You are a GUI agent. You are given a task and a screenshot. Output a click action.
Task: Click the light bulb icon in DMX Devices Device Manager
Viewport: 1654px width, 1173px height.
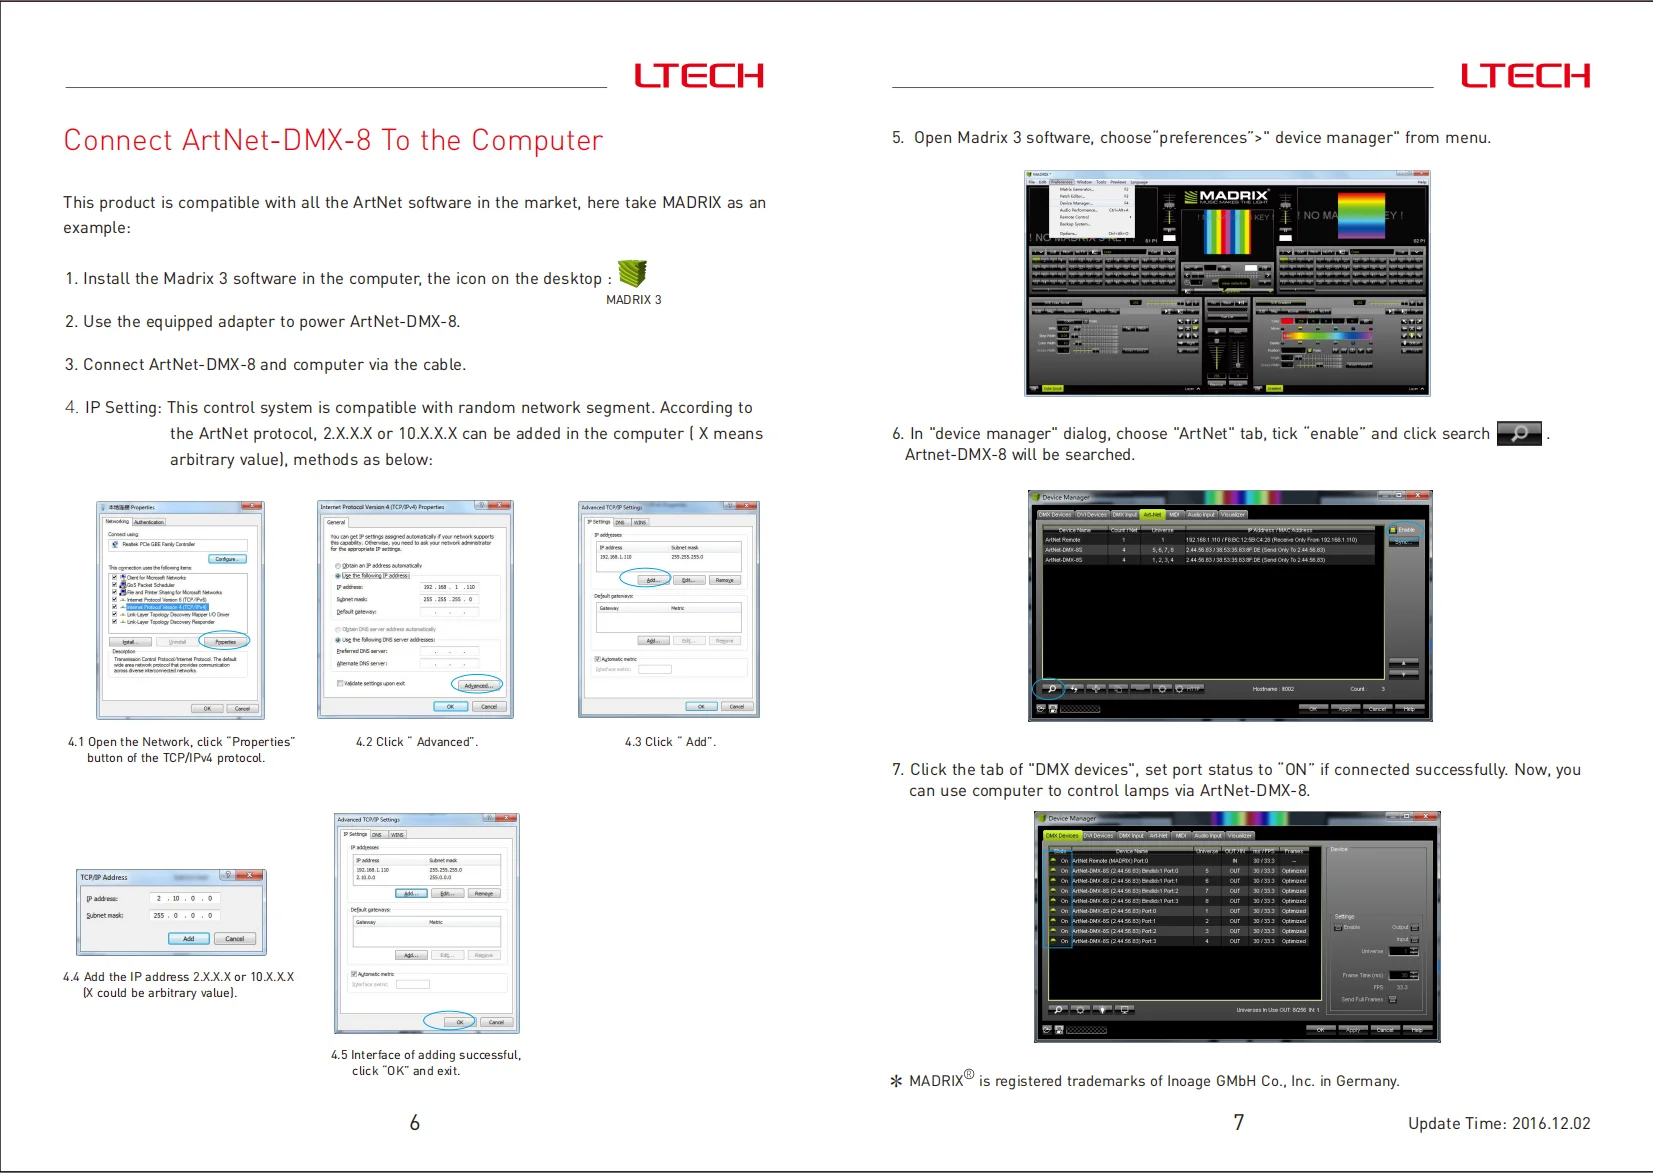point(1102,1010)
